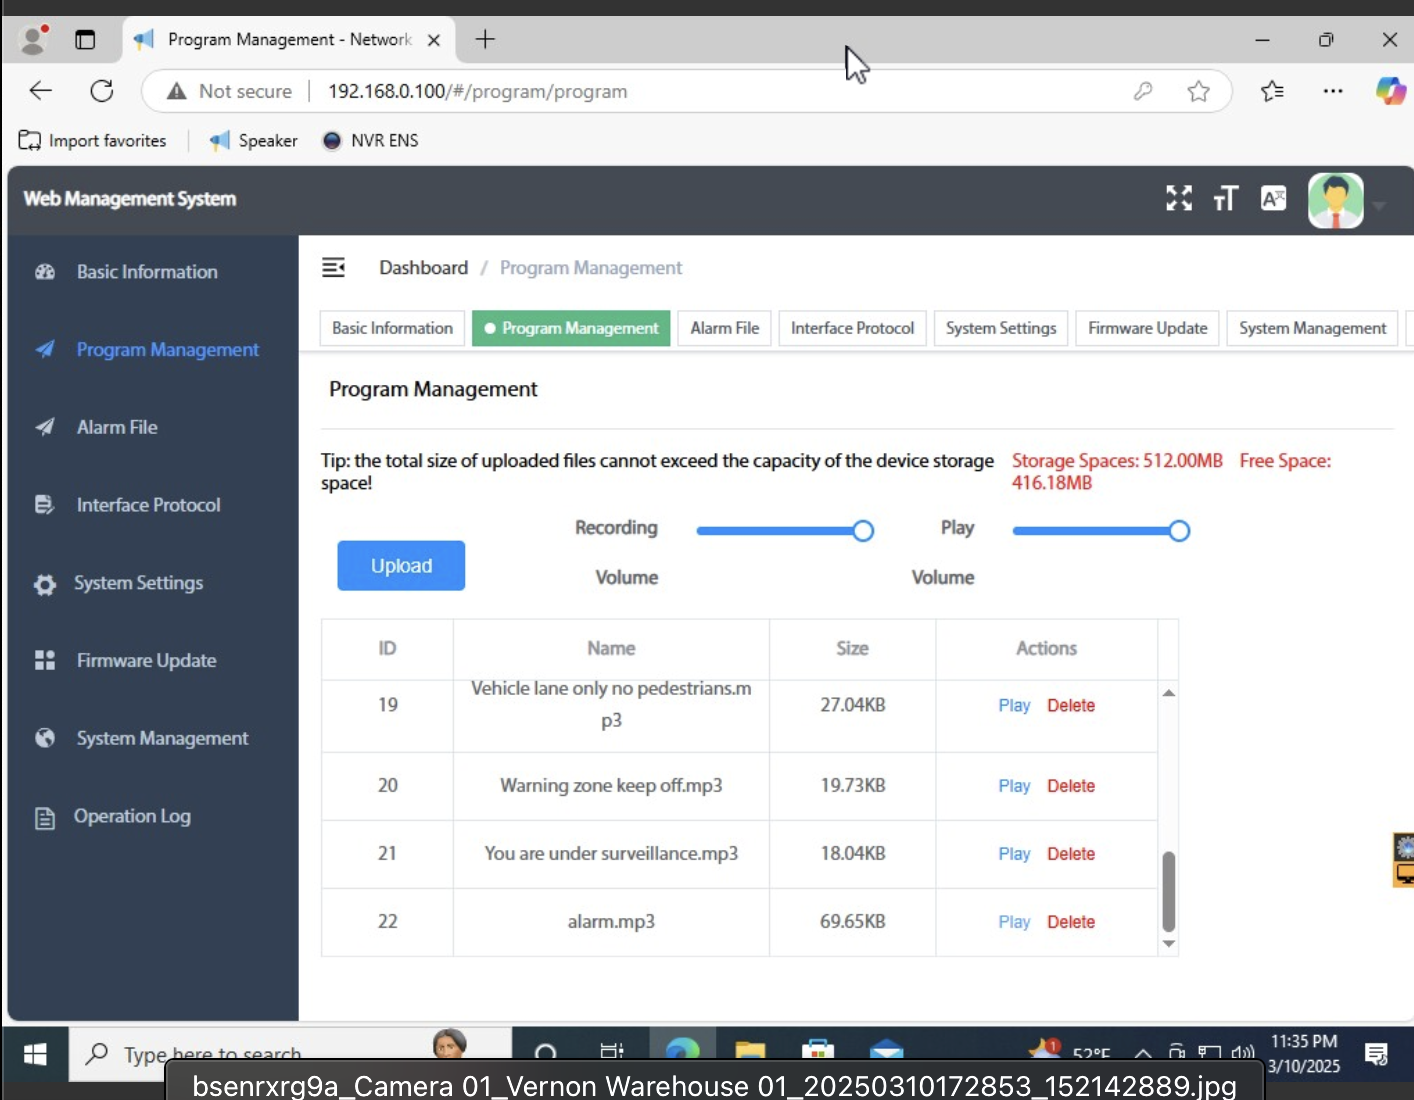Click Import favorites in bookmarks bar
The height and width of the screenshot is (1100, 1414).
(x=93, y=141)
